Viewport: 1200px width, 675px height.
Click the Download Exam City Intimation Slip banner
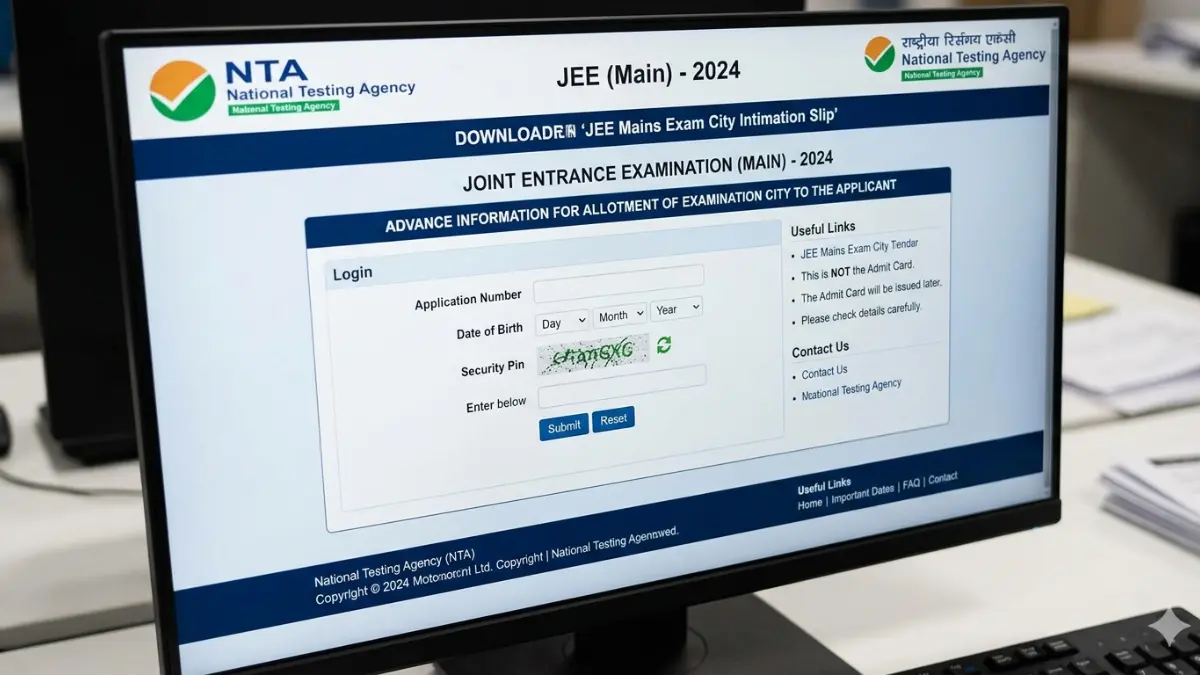coord(645,127)
